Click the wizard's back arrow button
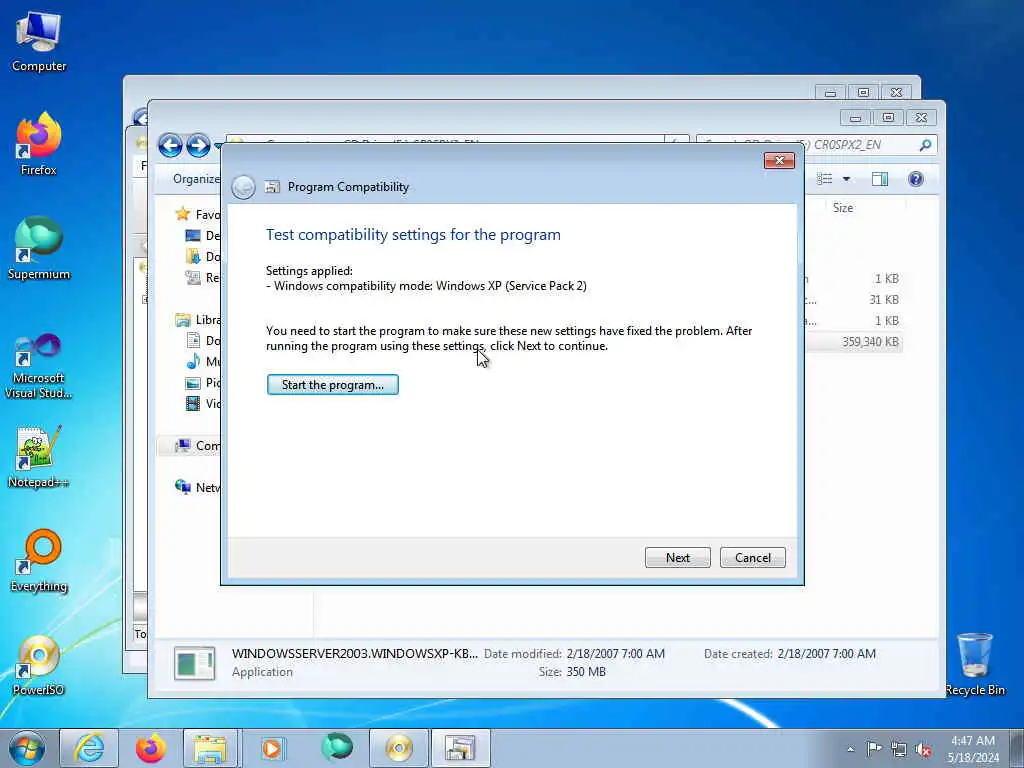1024x768 pixels. 243,187
